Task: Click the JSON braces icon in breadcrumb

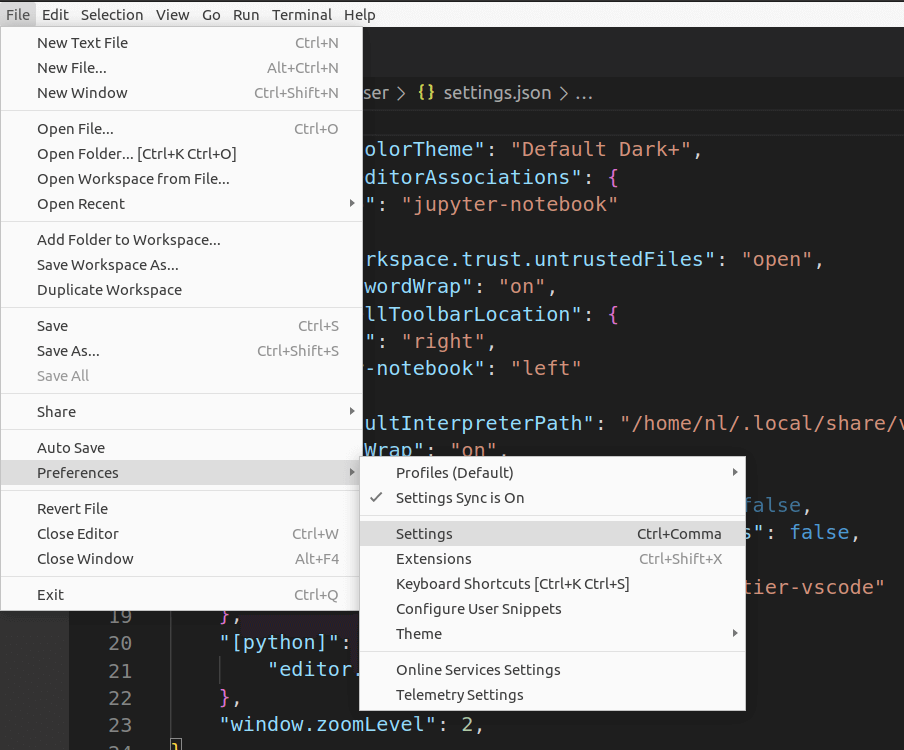Action: click(x=426, y=92)
